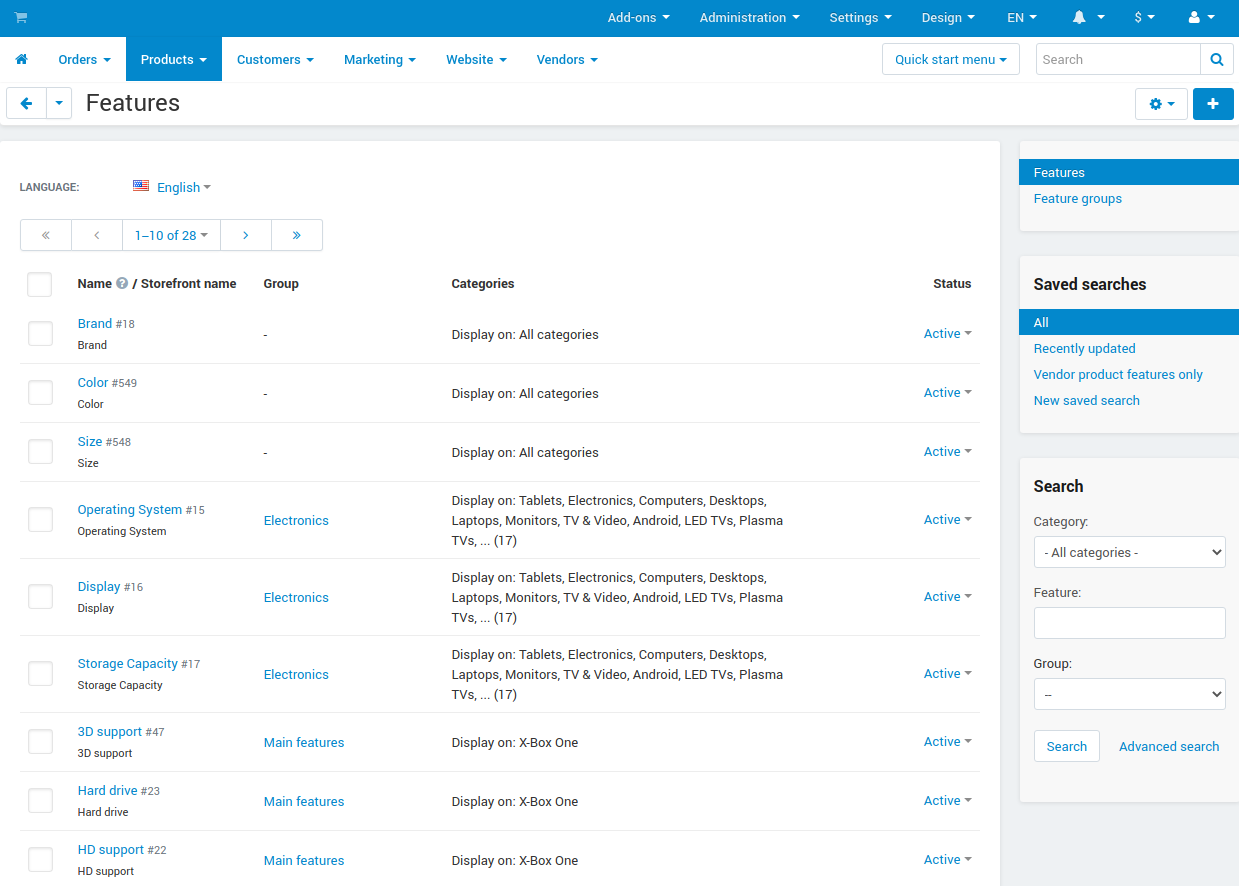Open the Website menu

(476, 60)
